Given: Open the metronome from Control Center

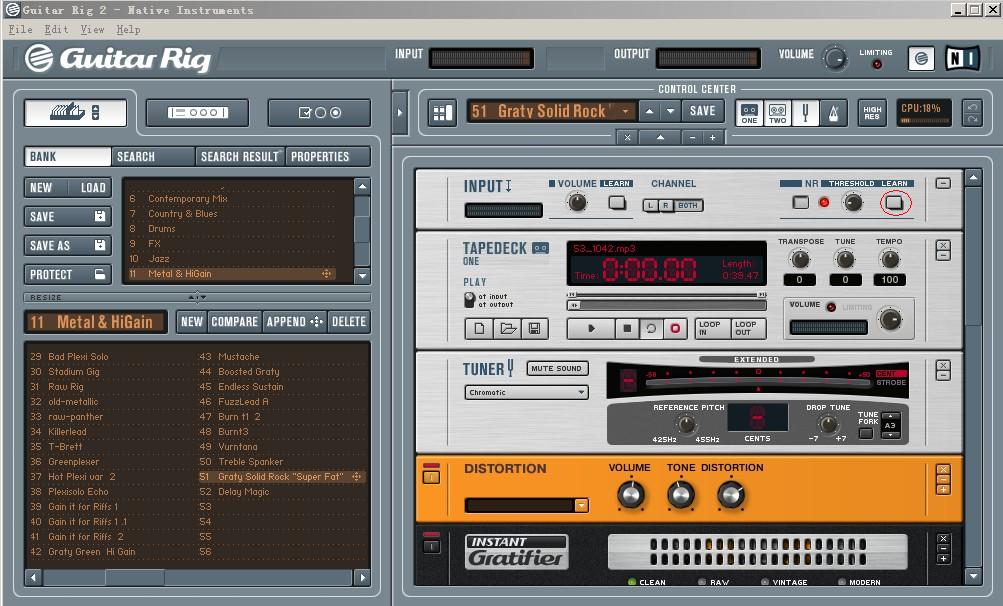Looking at the screenshot, I should tap(833, 113).
